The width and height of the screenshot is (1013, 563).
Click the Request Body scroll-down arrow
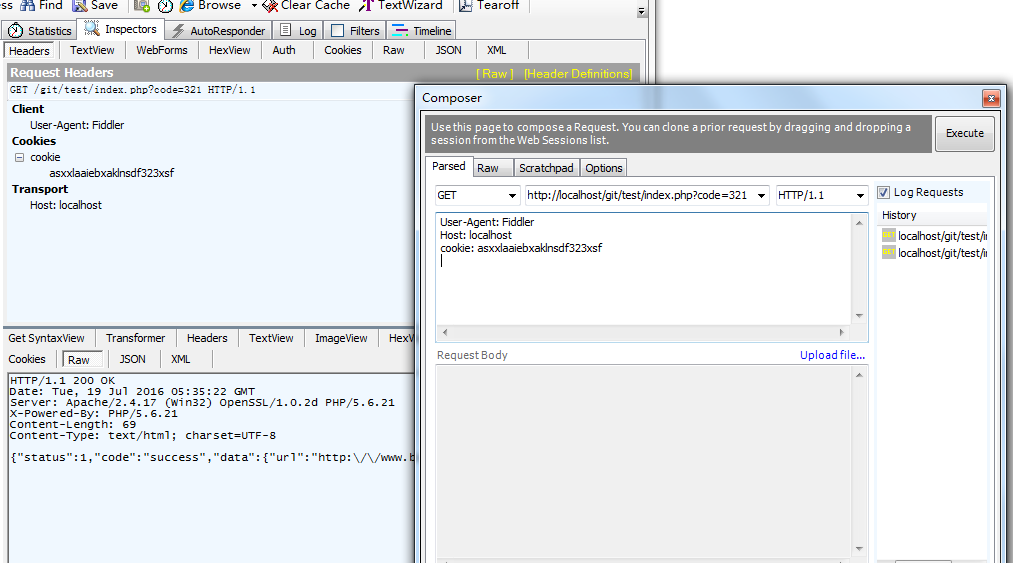859,549
